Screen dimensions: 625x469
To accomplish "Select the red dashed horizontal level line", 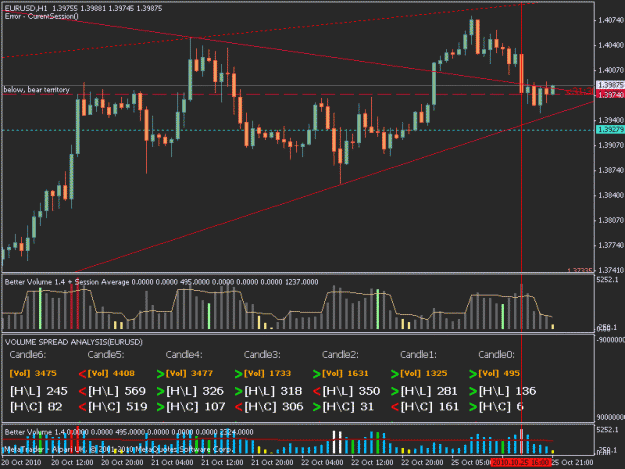I will (298, 95).
